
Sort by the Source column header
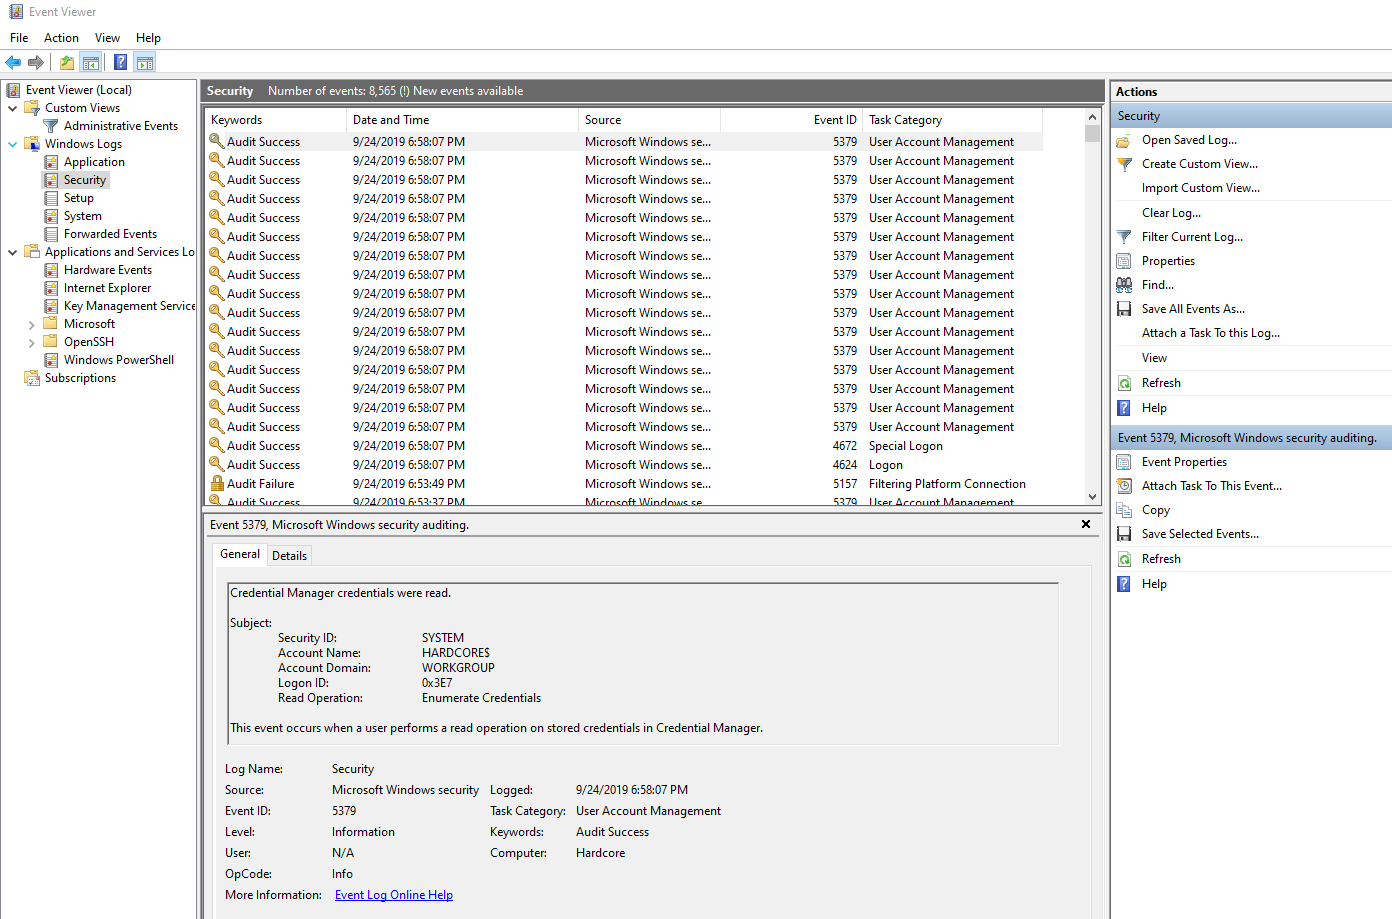tap(649, 120)
